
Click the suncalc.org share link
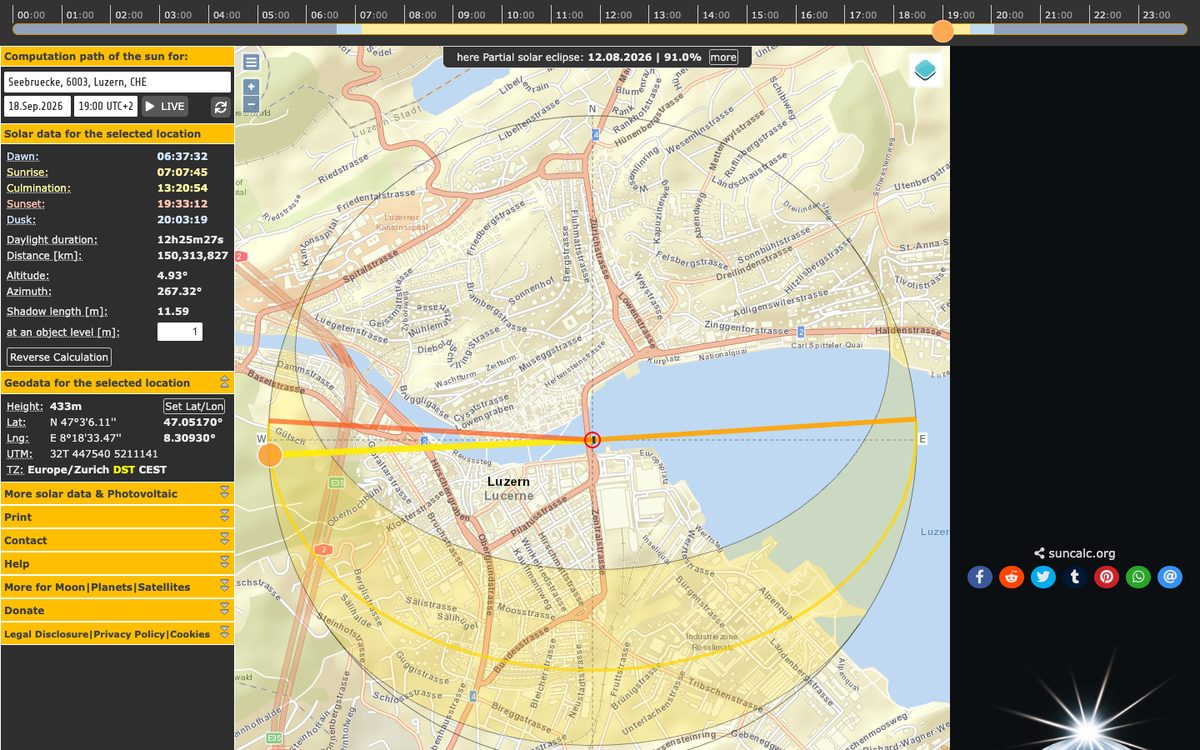click(1075, 553)
